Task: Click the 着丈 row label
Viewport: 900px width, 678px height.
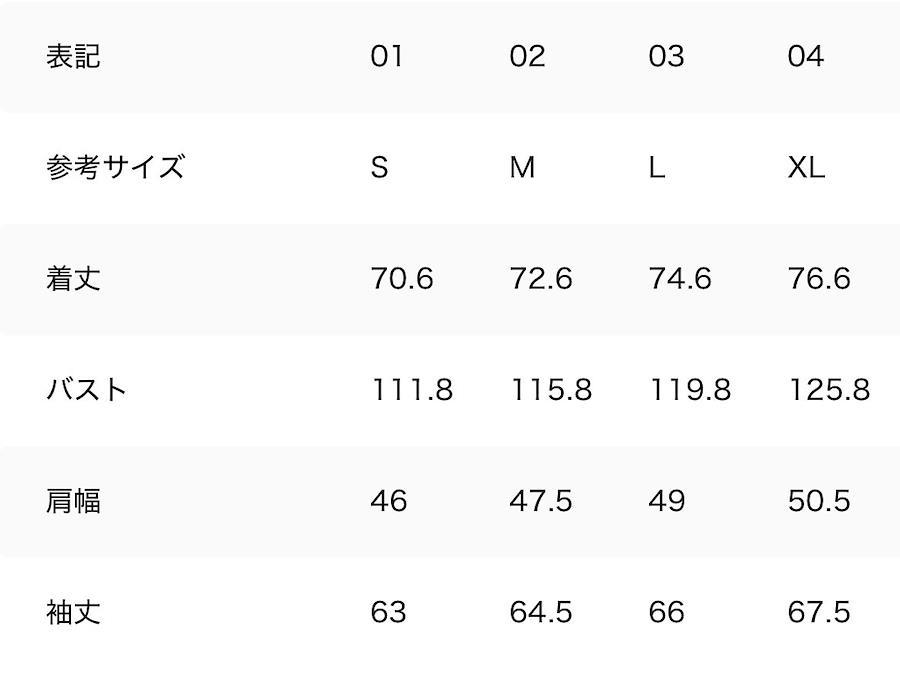Action: pyautogui.click(x=73, y=278)
